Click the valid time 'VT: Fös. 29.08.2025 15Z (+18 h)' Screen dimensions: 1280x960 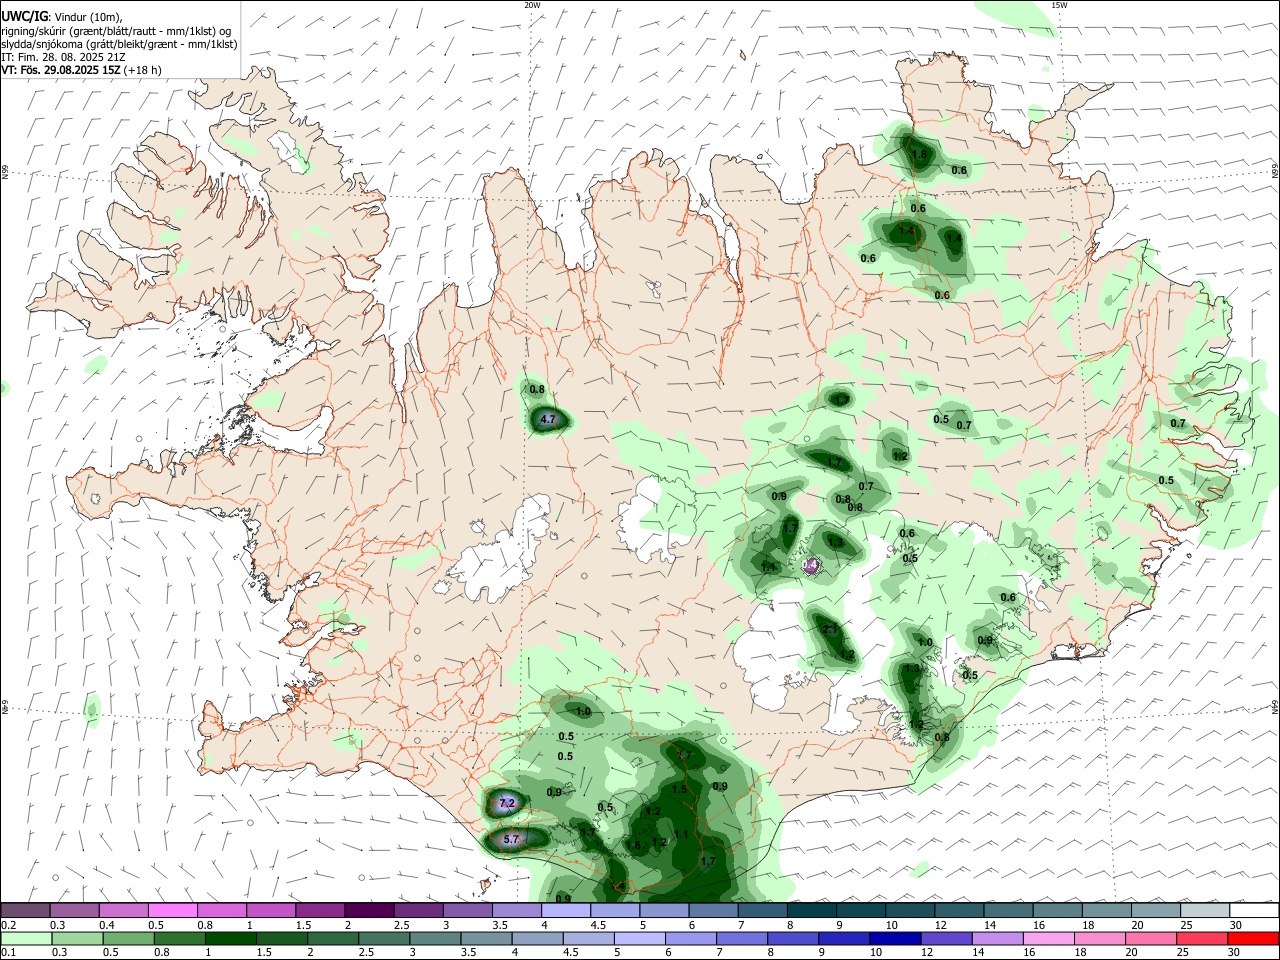click(x=81, y=70)
